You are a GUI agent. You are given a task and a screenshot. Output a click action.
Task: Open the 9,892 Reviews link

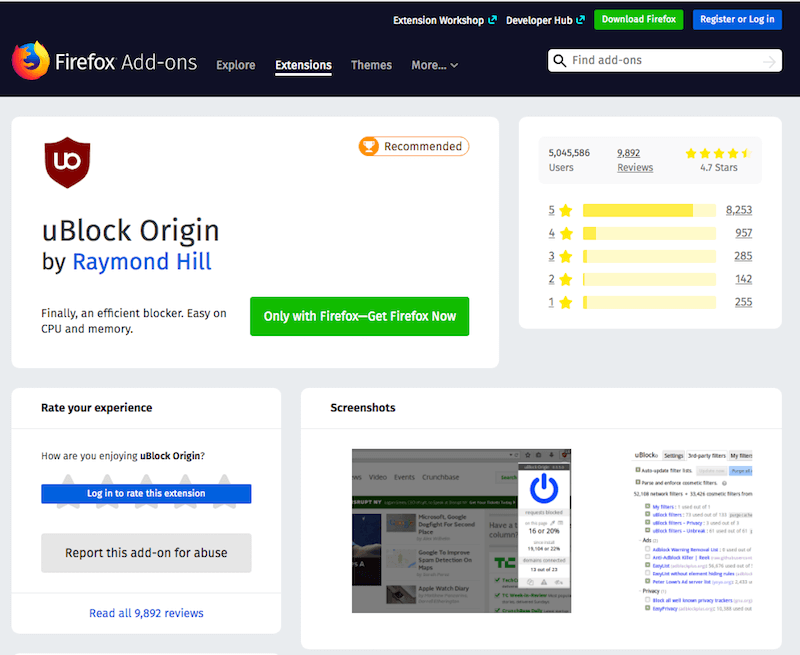pos(635,160)
